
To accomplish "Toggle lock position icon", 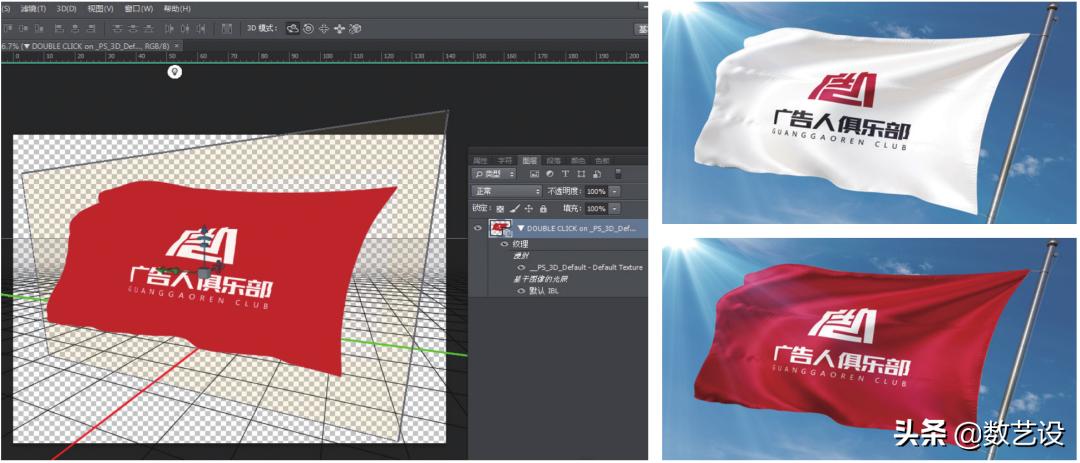I will 528,208.
